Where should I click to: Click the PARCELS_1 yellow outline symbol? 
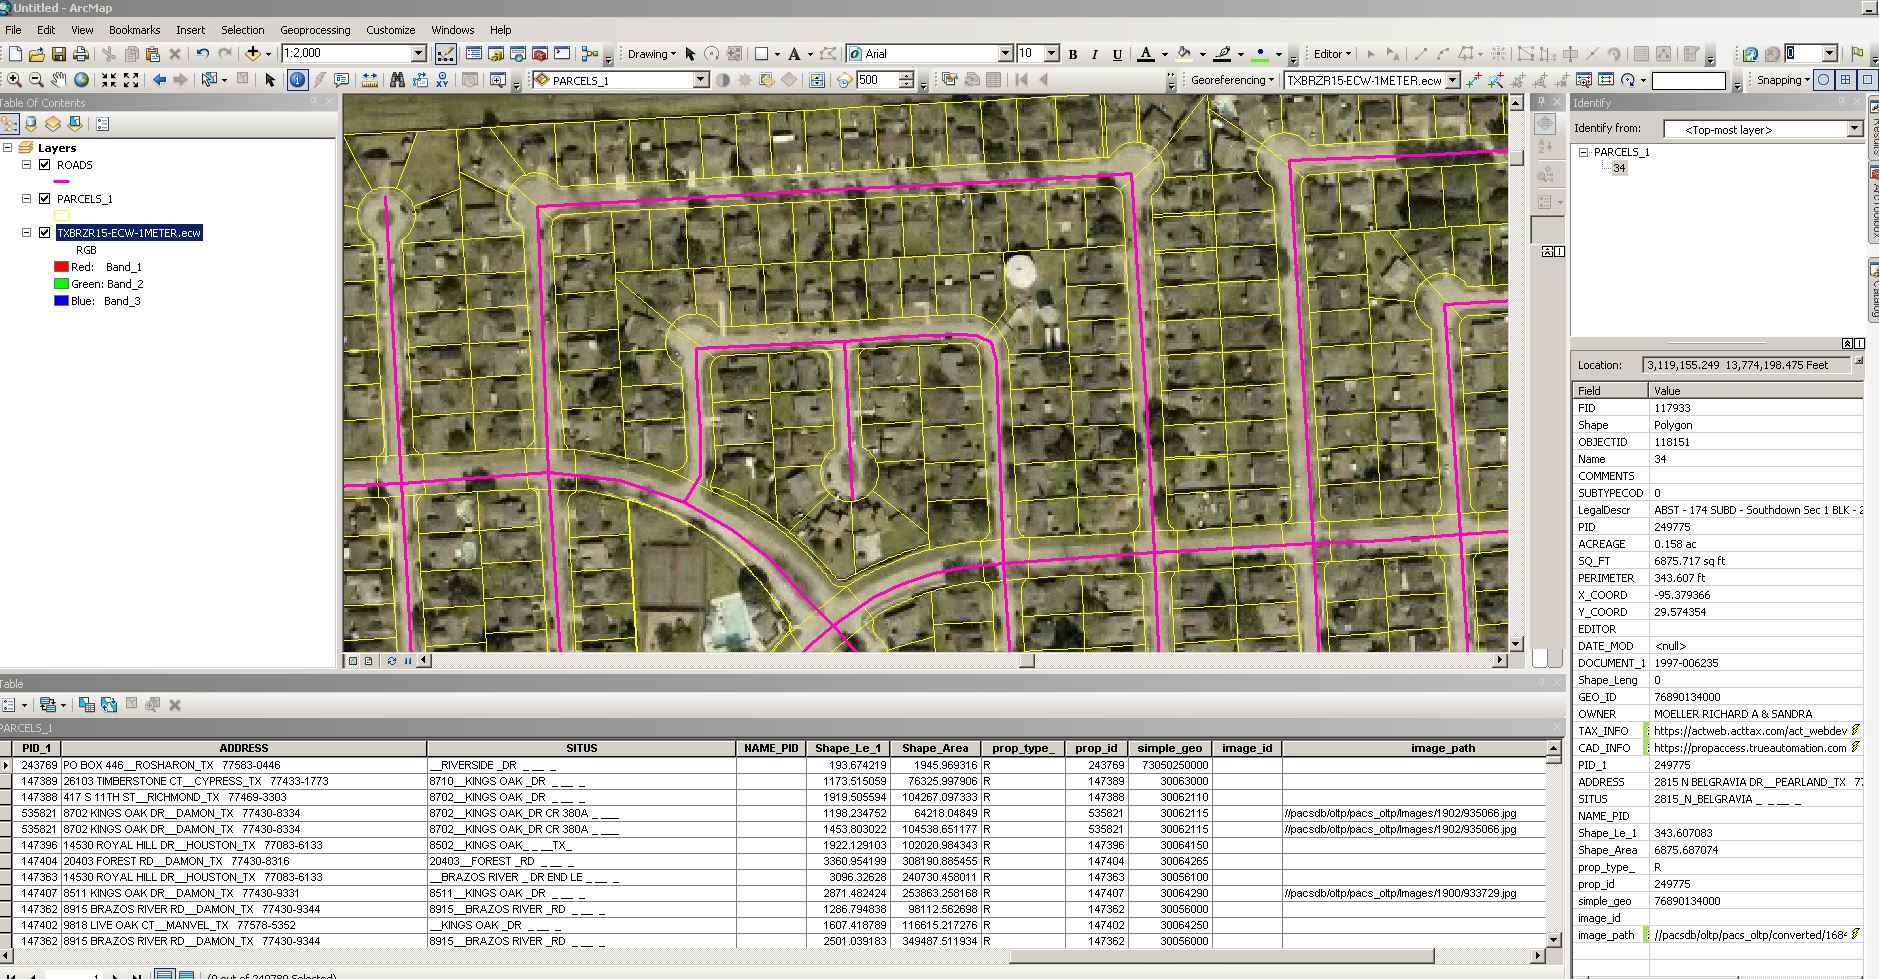[62, 216]
